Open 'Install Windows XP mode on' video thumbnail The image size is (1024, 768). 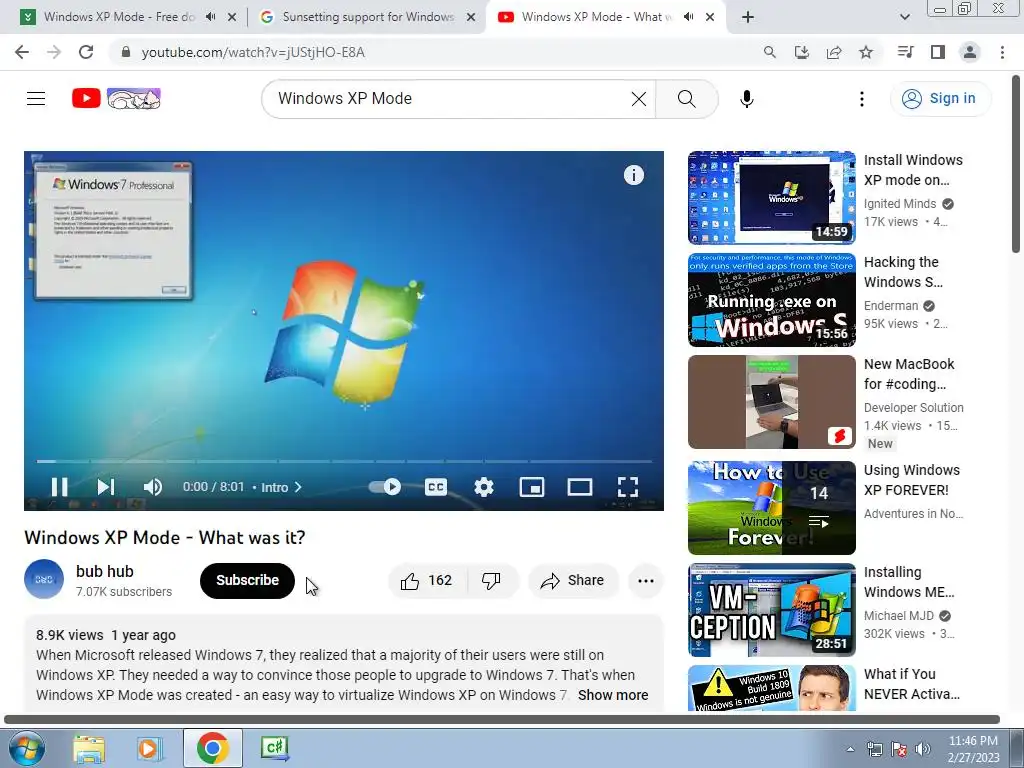[x=771, y=198]
